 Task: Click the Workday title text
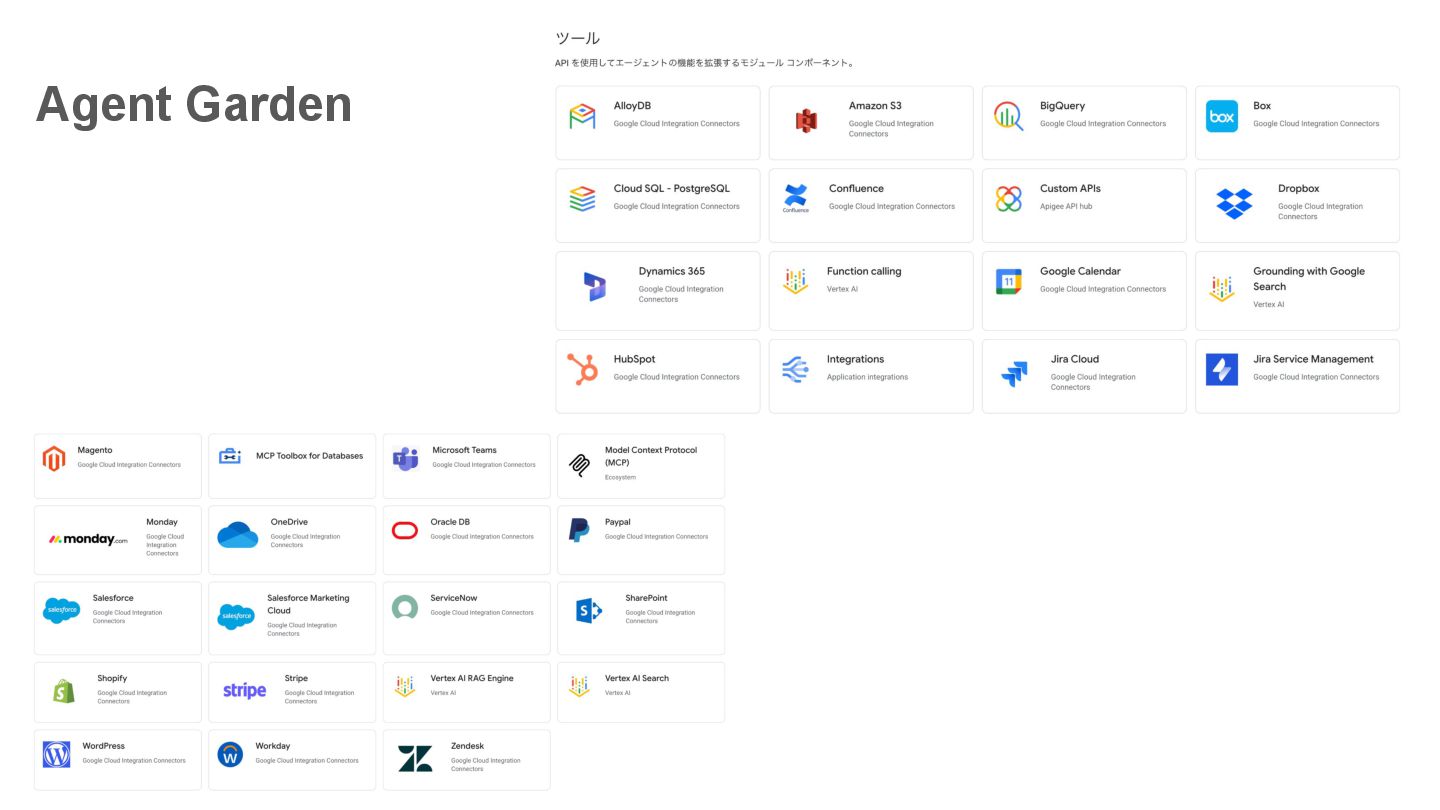[x=272, y=746]
